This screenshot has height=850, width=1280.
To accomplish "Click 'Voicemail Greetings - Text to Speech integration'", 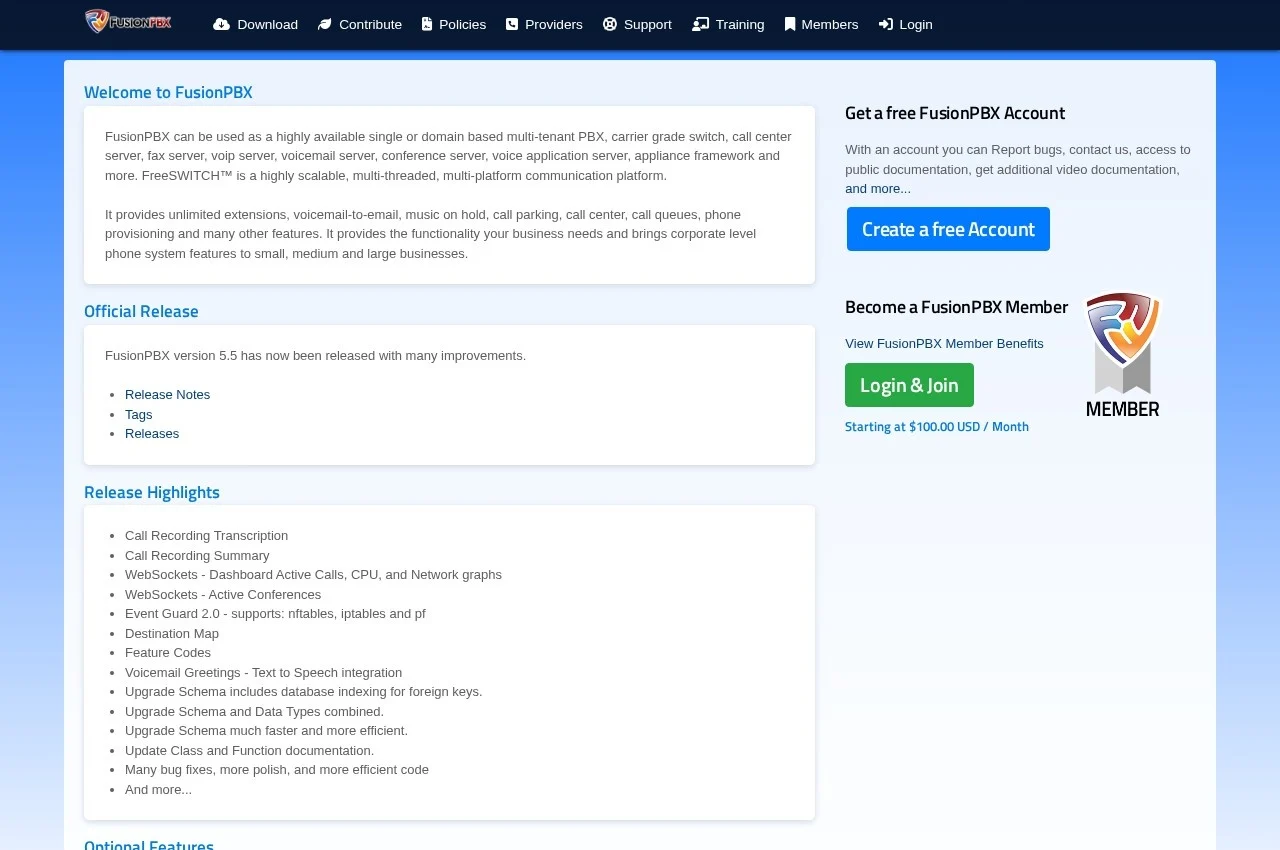I will 263,673.
